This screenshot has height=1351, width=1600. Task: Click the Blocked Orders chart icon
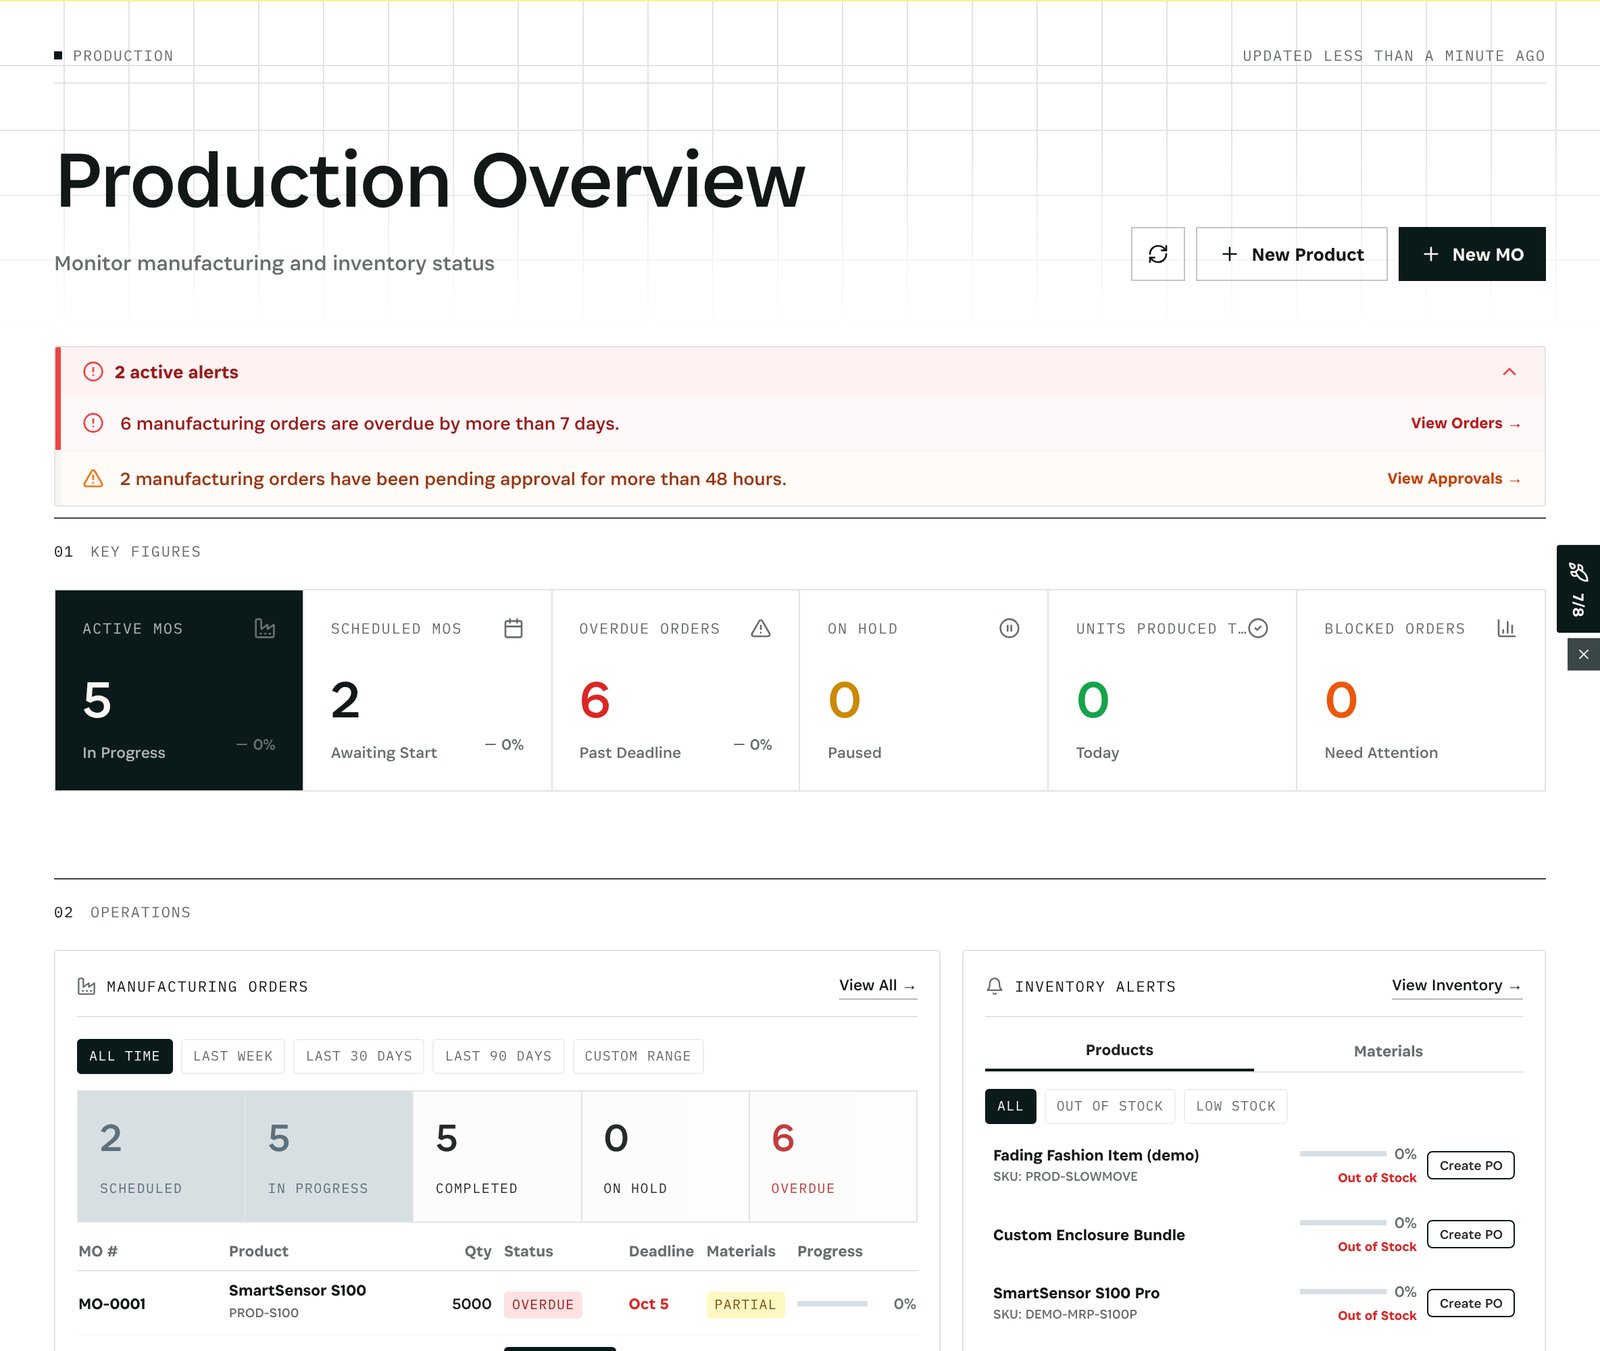(1506, 628)
